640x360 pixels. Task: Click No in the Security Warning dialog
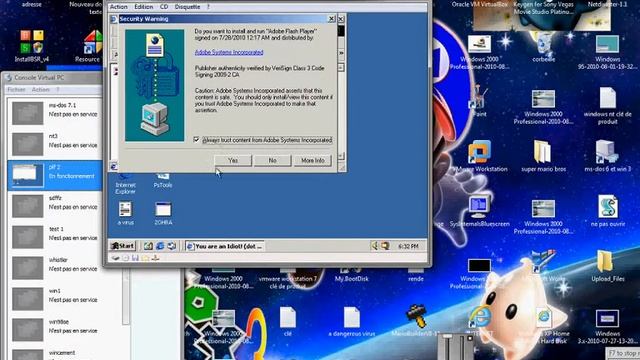coord(272,160)
